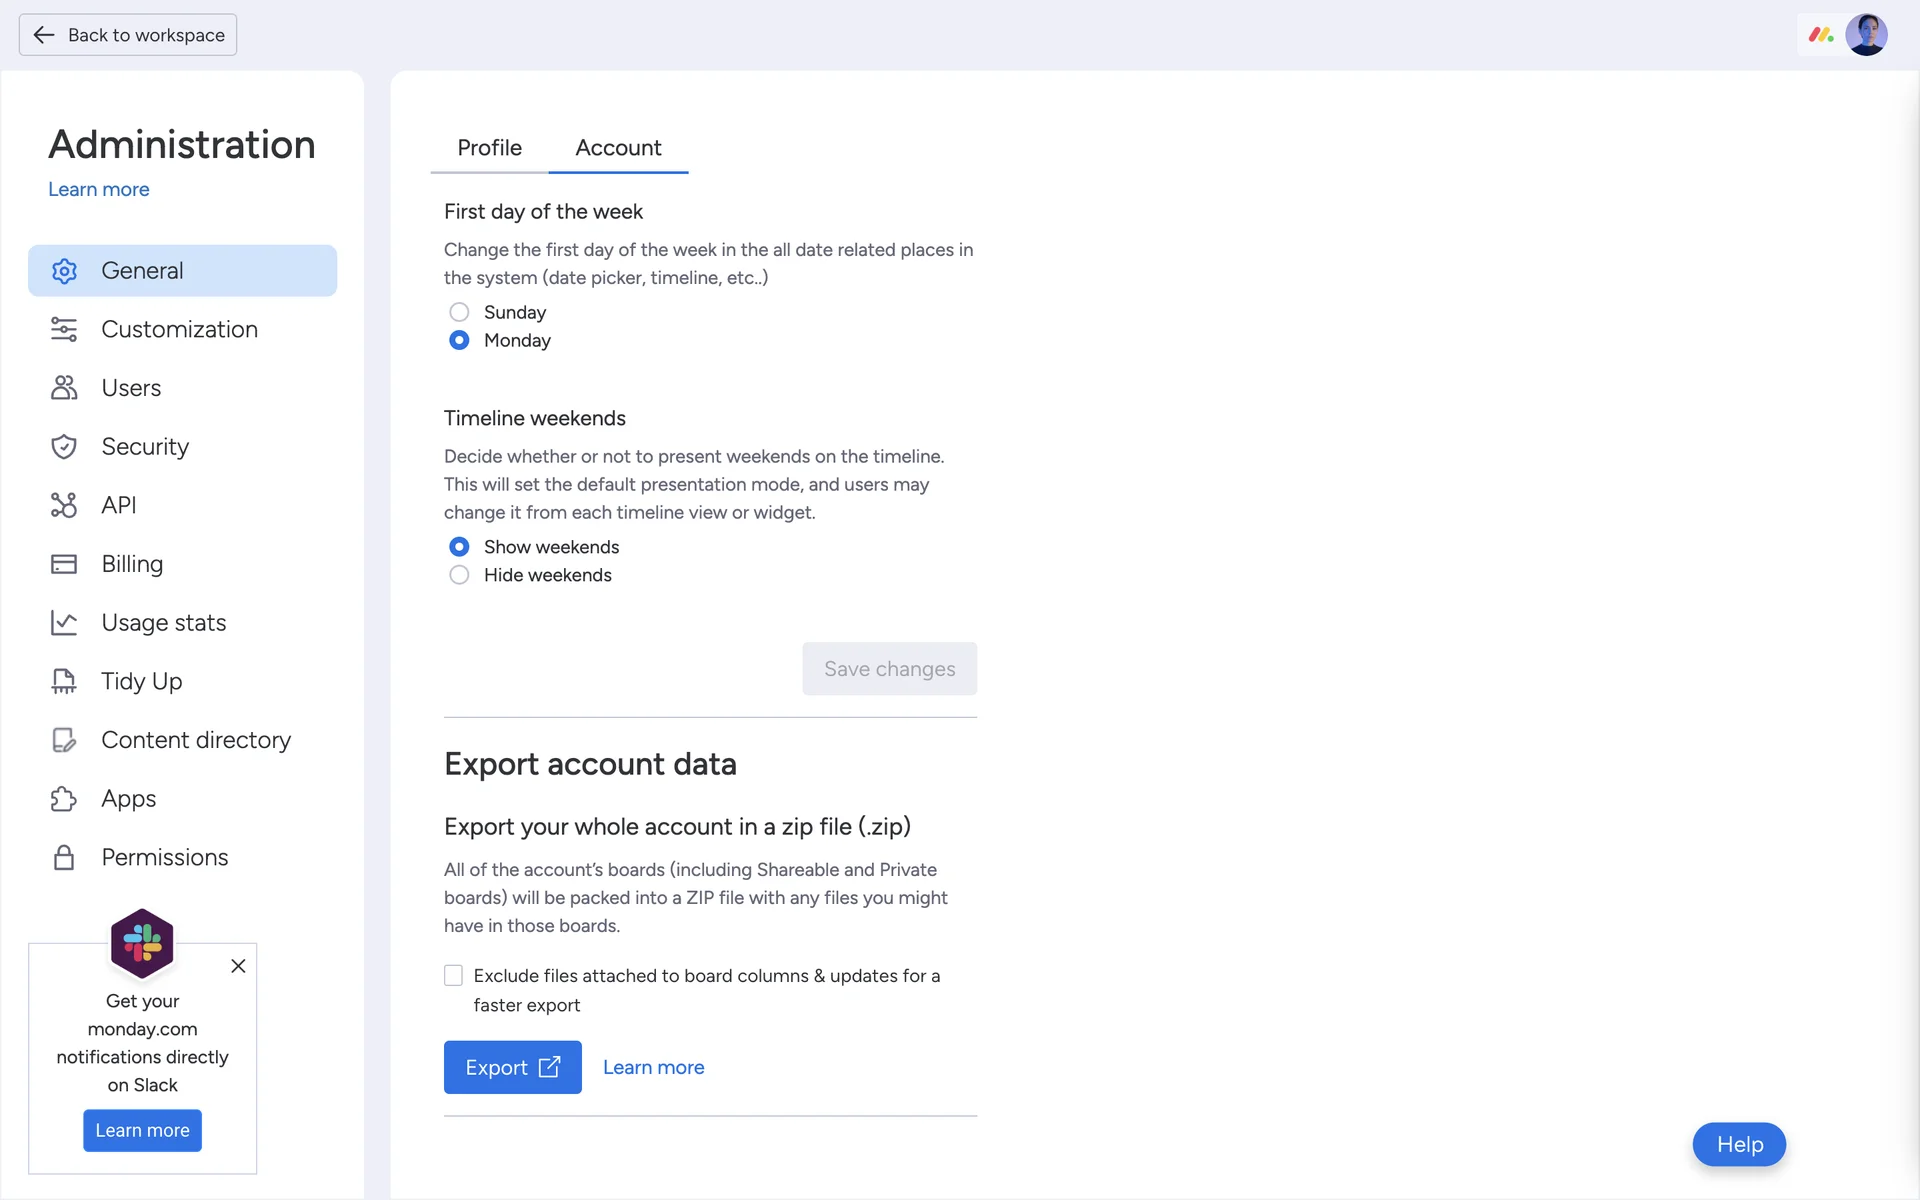Viewport: 1920px width, 1200px height.
Task: Select the Monday radio button
Action: (x=459, y=340)
